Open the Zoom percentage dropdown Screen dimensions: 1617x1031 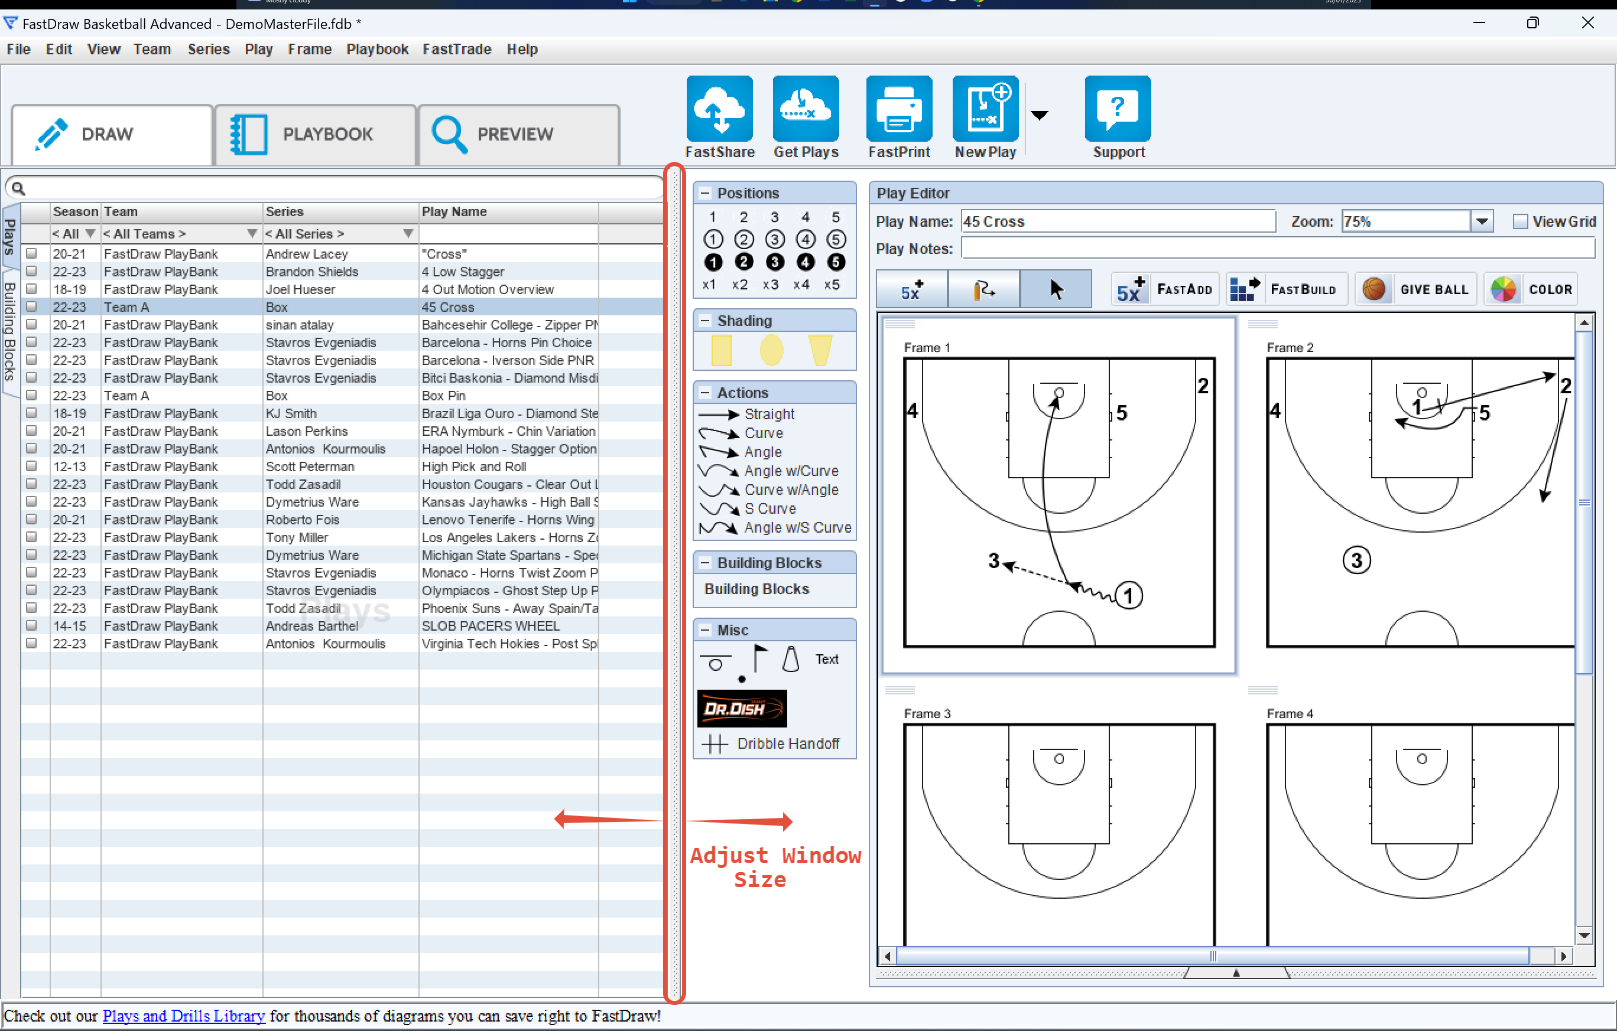coord(1482,222)
